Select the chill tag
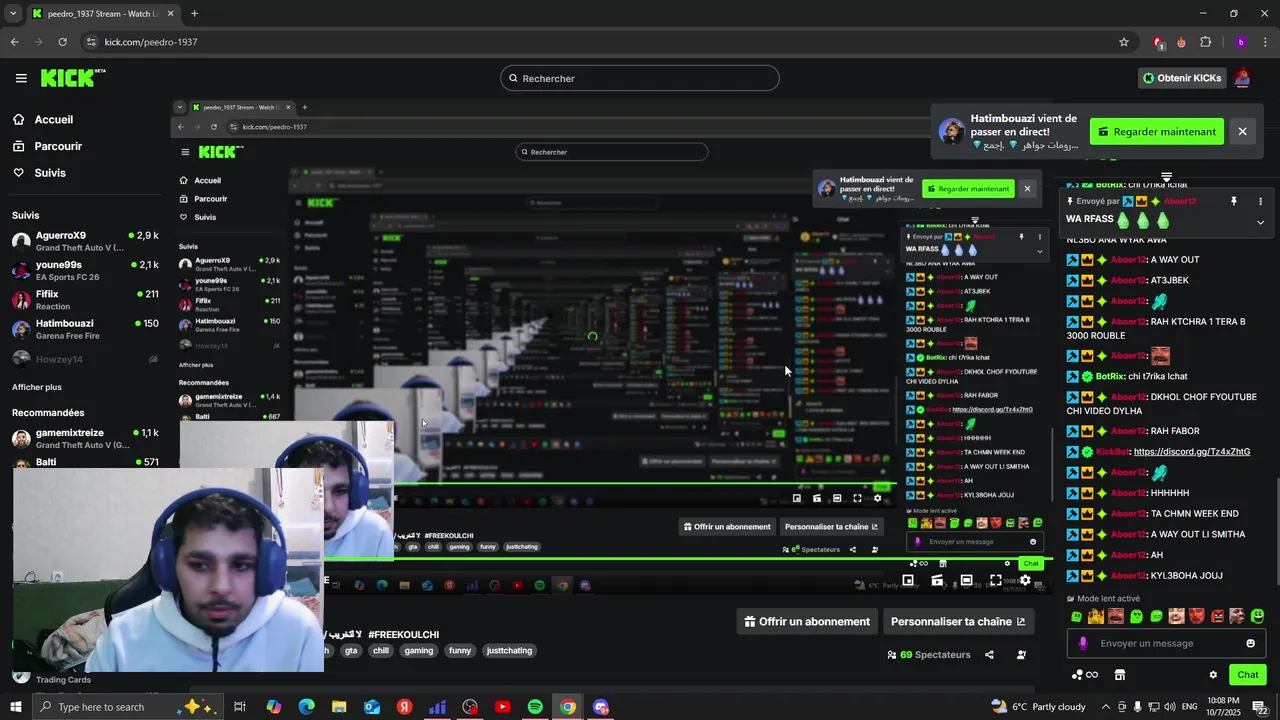1280x720 pixels. pos(381,650)
